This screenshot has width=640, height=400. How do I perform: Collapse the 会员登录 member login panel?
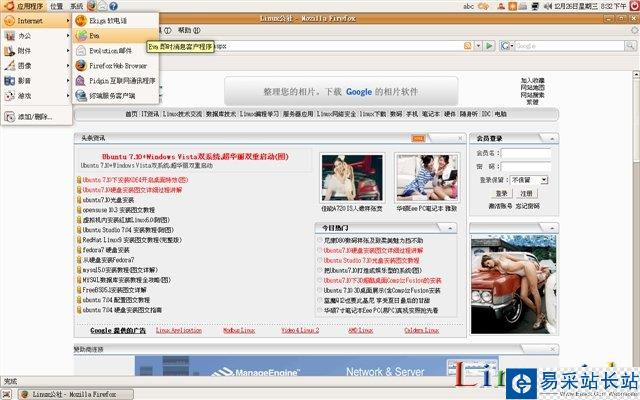(552, 139)
